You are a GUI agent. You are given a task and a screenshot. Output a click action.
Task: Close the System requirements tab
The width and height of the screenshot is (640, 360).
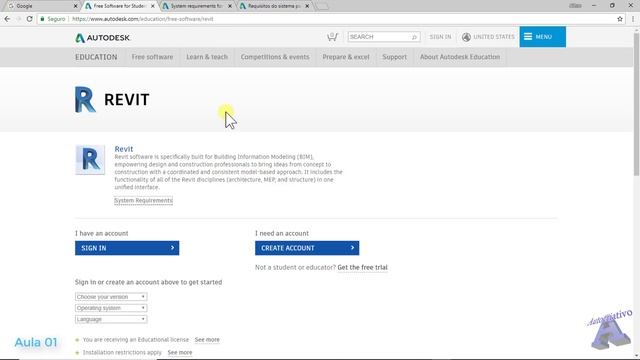(230, 6)
